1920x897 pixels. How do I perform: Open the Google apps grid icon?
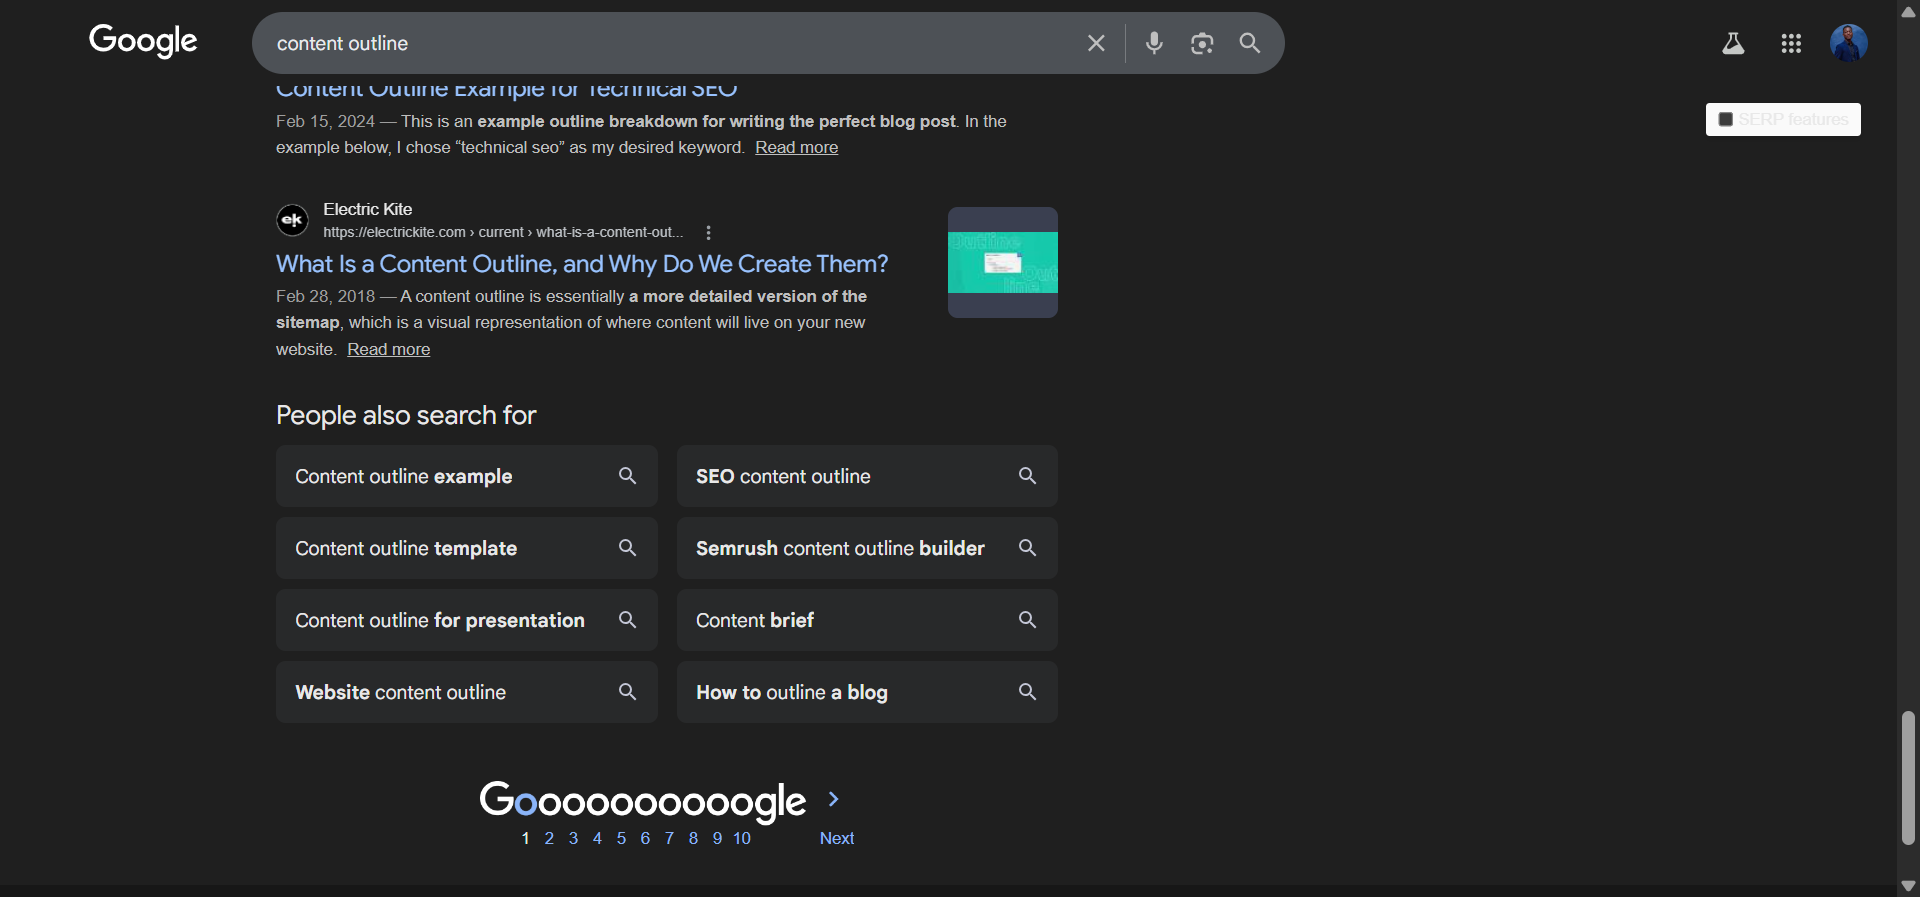click(1791, 43)
